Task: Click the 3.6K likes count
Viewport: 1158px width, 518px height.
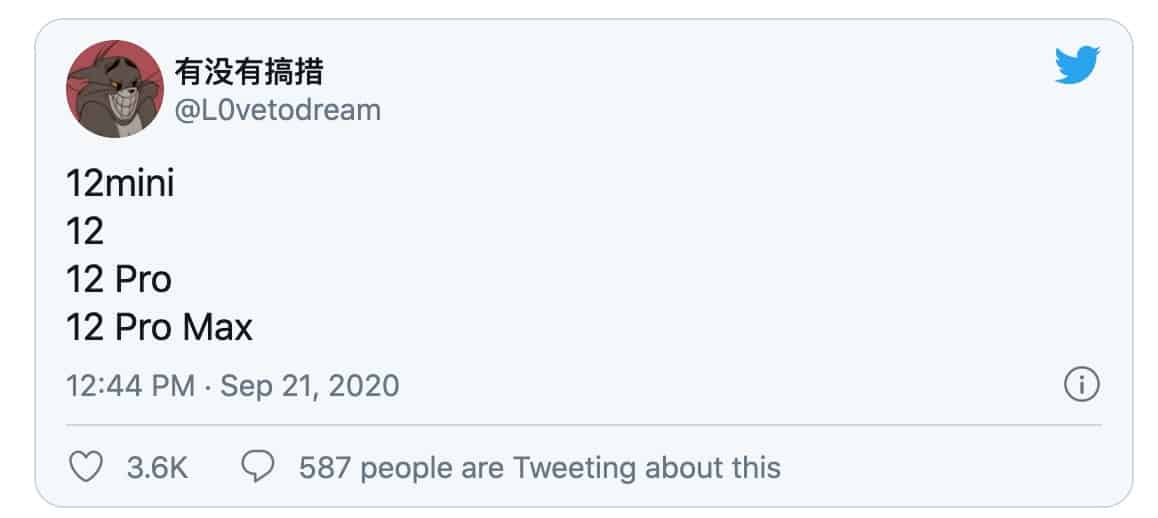Action: point(158,467)
